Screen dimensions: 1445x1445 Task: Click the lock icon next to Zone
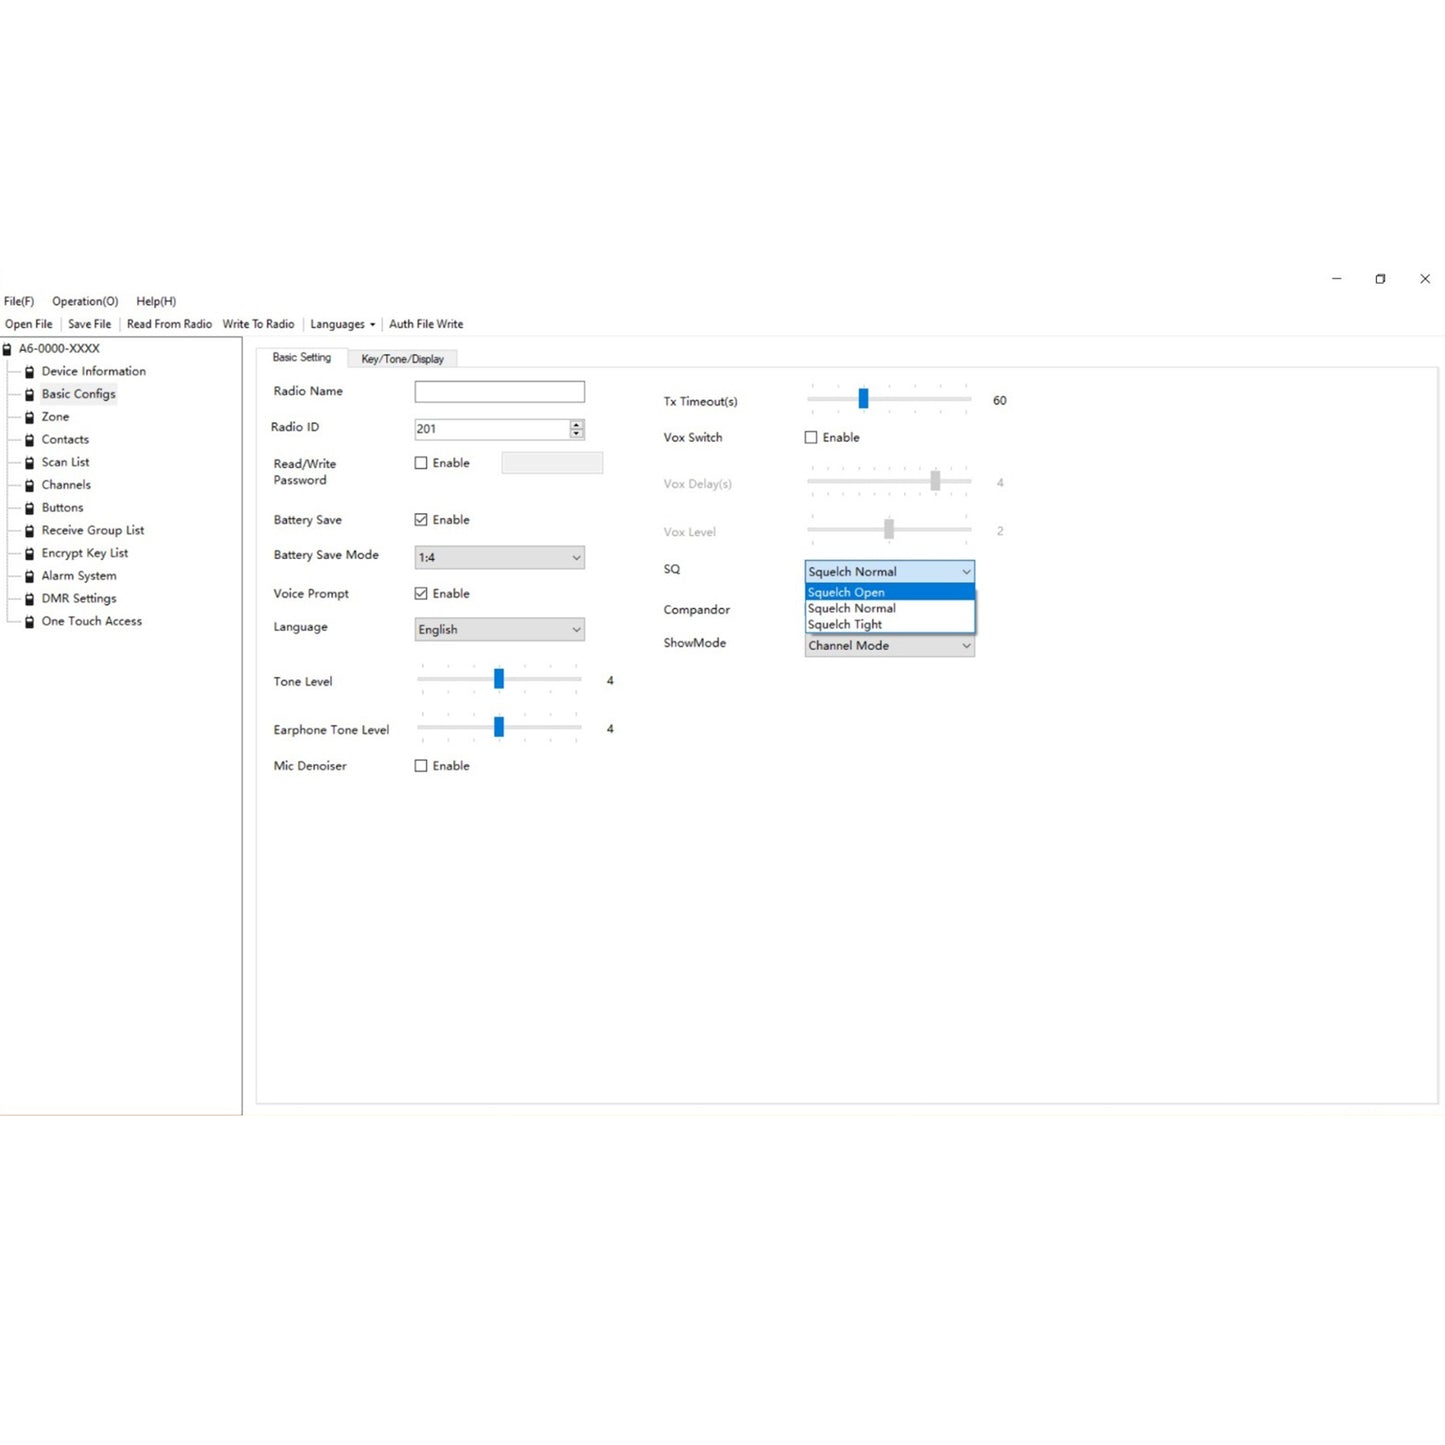coord(29,417)
